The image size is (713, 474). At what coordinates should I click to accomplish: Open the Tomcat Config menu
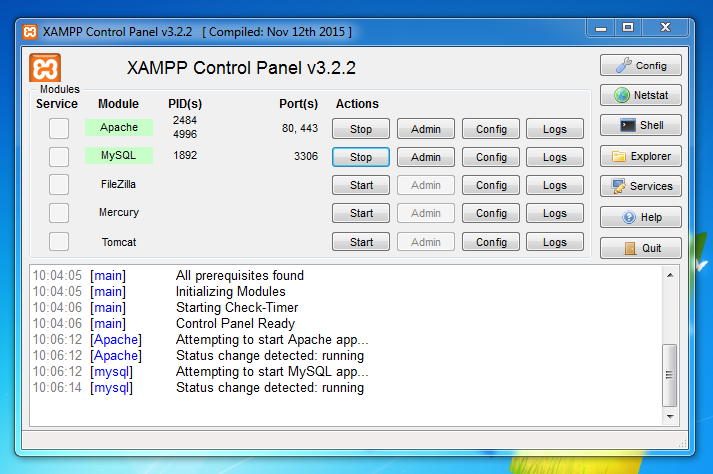tap(491, 242)
